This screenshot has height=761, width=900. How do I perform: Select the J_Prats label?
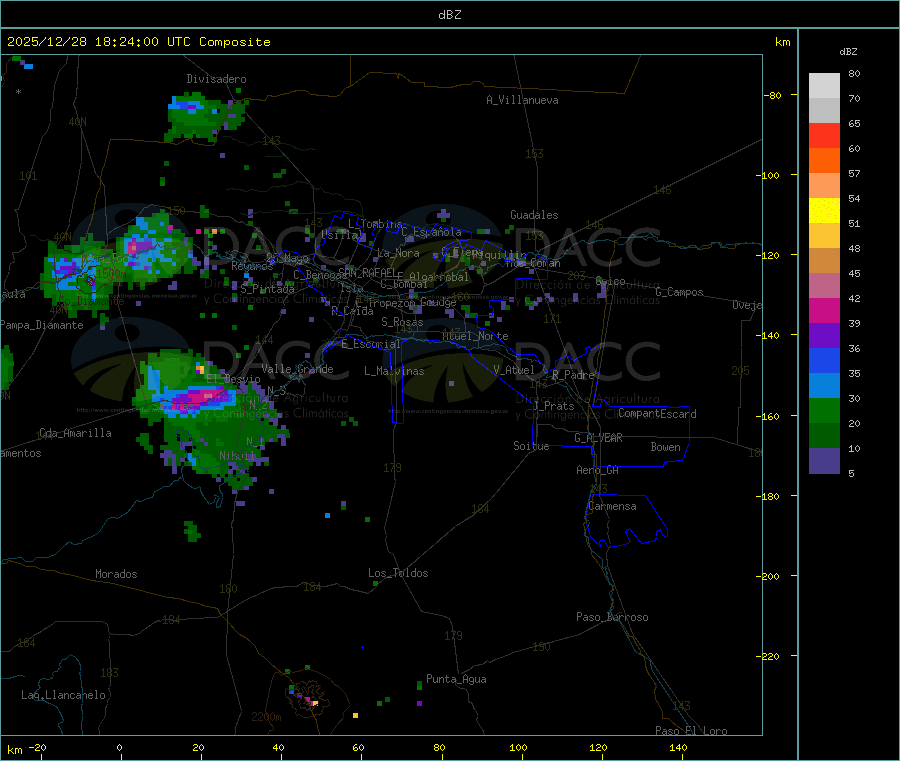554,406
